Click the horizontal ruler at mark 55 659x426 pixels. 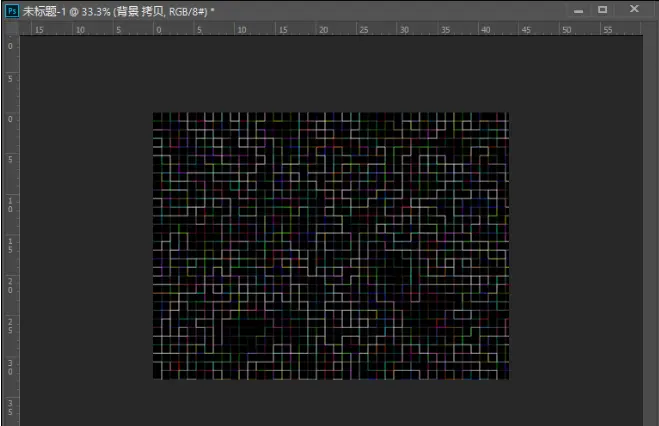608,29
